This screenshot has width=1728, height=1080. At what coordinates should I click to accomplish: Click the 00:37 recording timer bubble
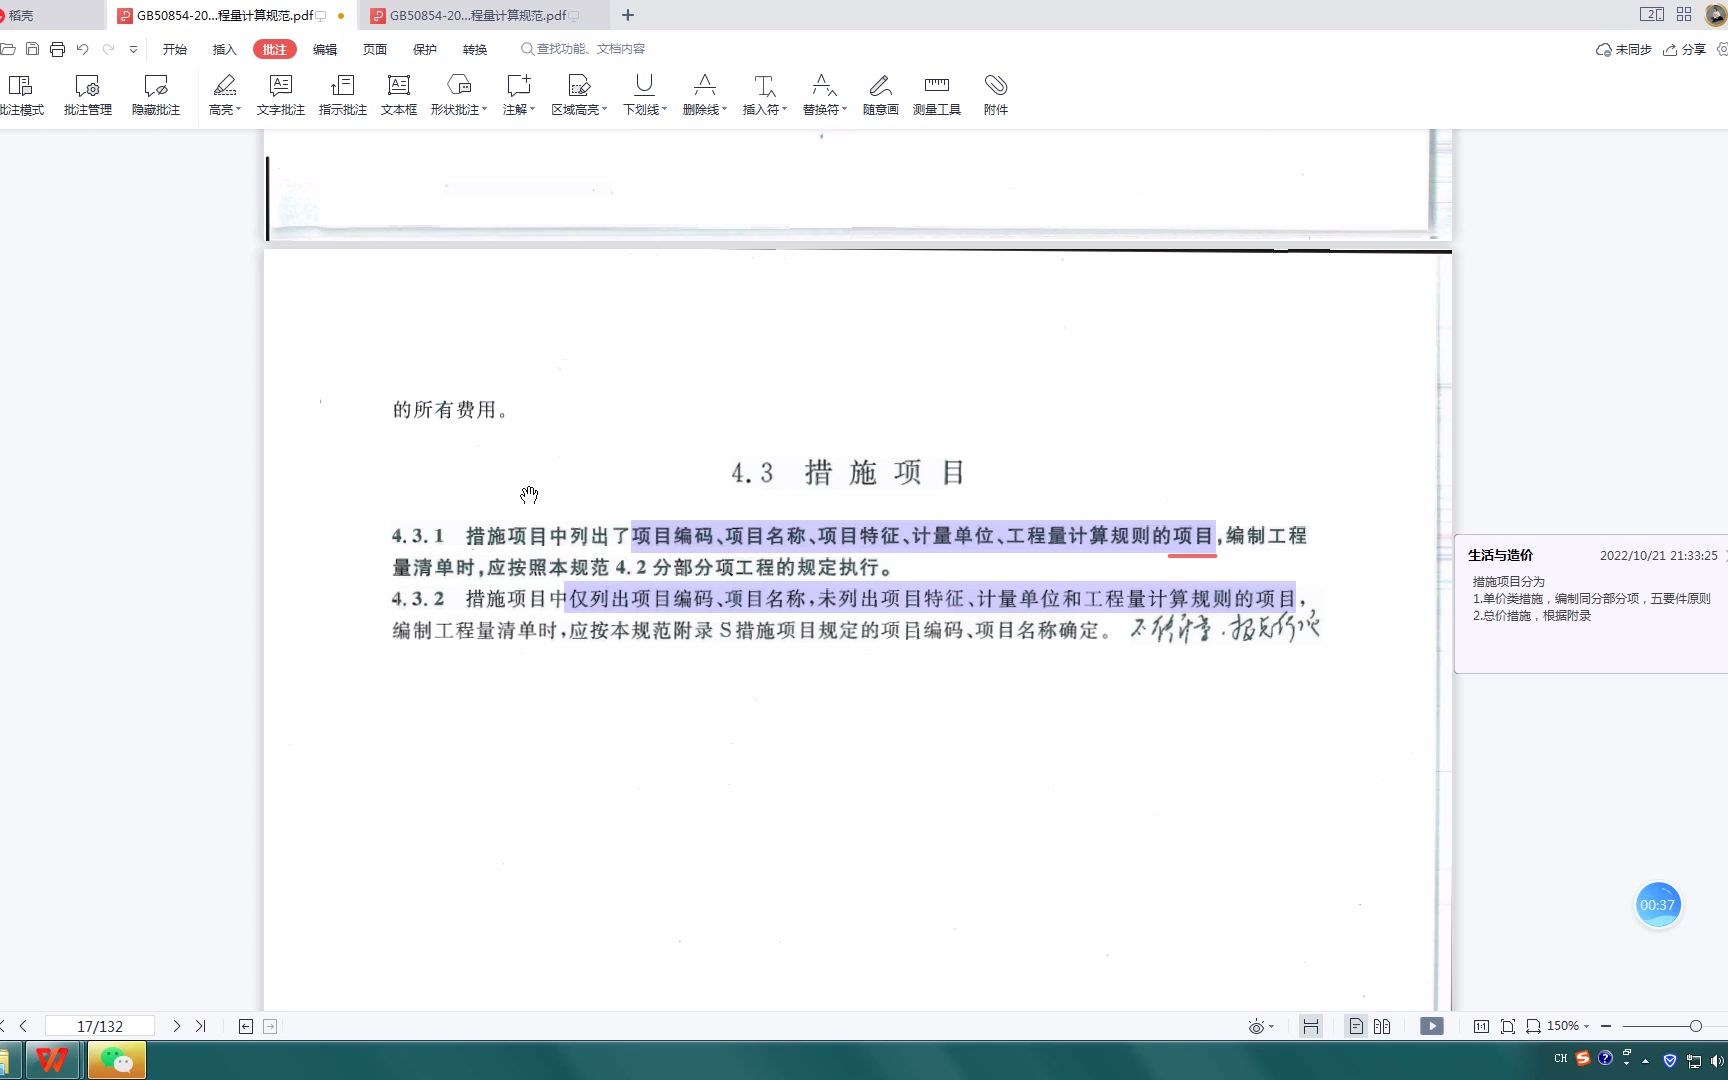(x=1658, y=905)
